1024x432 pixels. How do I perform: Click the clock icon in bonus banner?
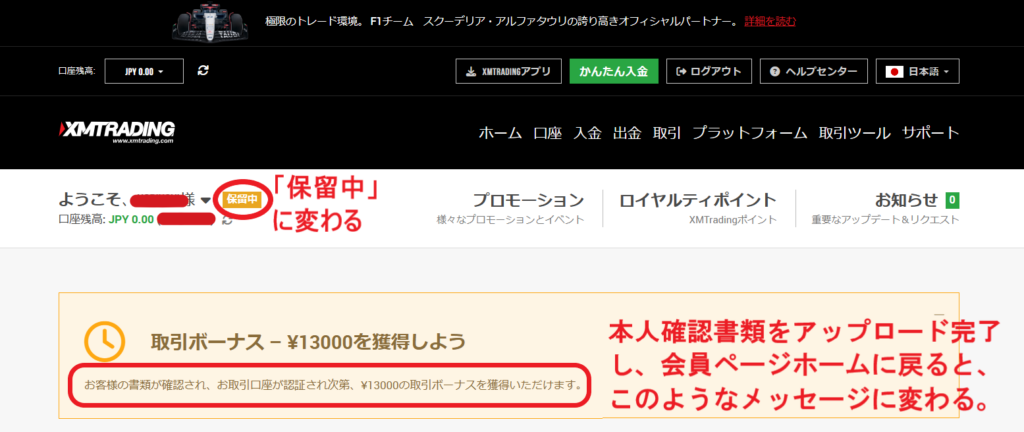tap(104, 342)
